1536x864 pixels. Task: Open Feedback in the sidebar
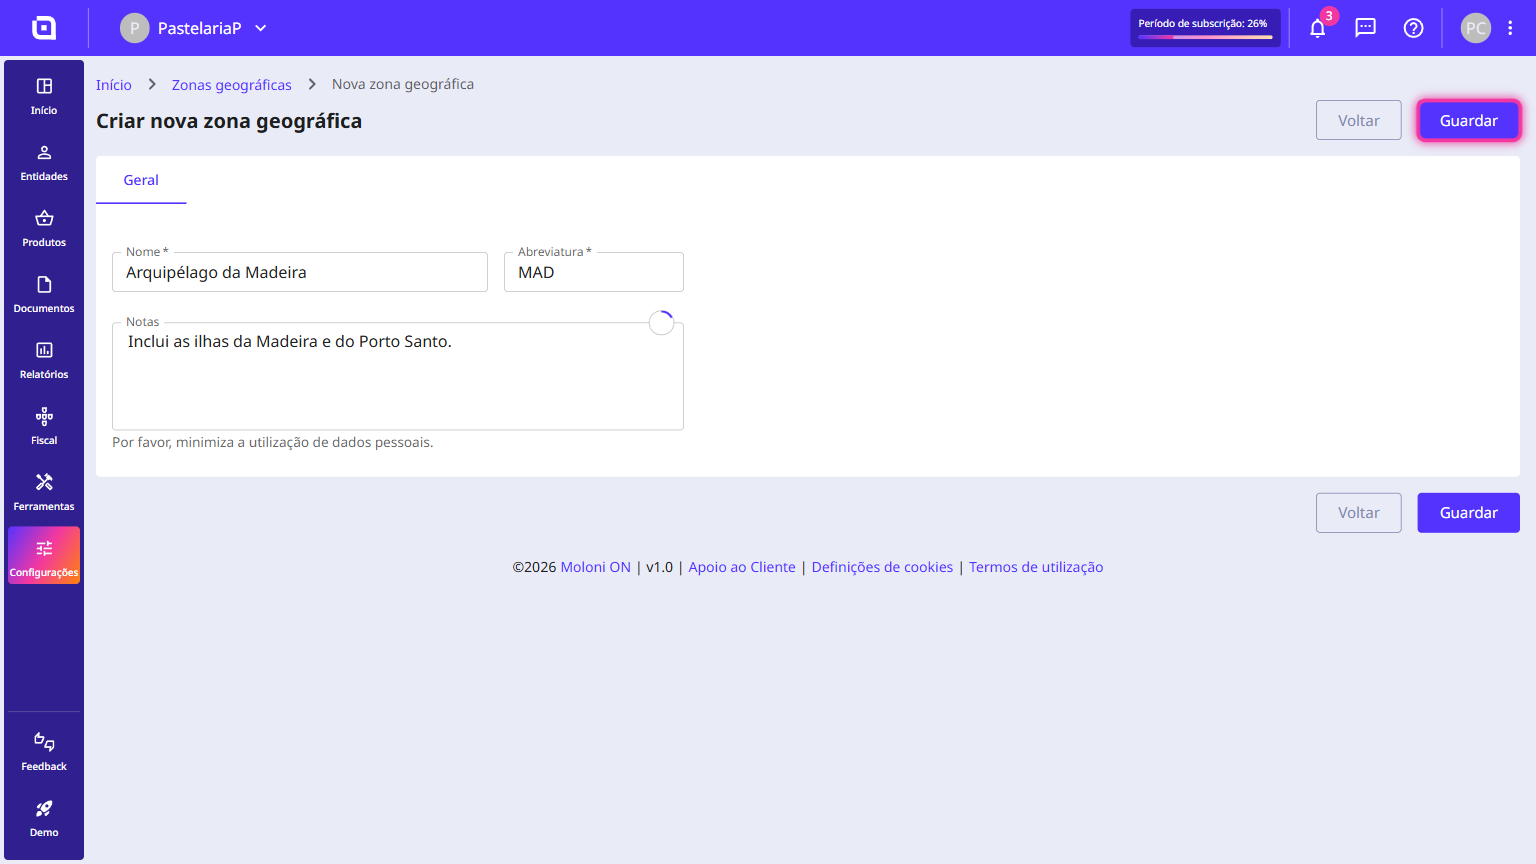[x=44, y=752]
